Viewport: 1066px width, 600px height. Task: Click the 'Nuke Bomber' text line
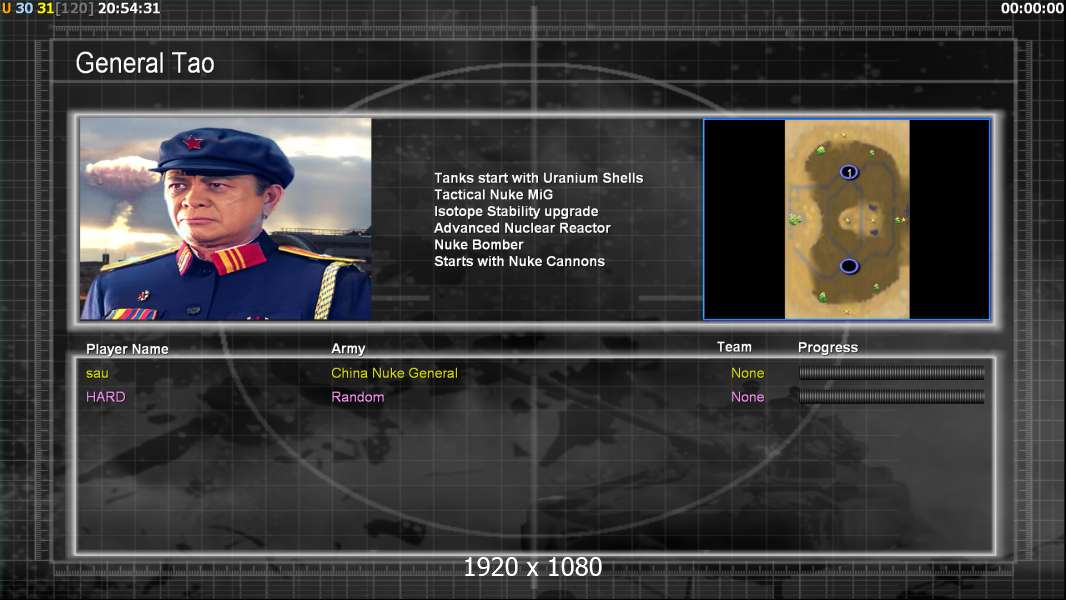click(x=479, y=245)
